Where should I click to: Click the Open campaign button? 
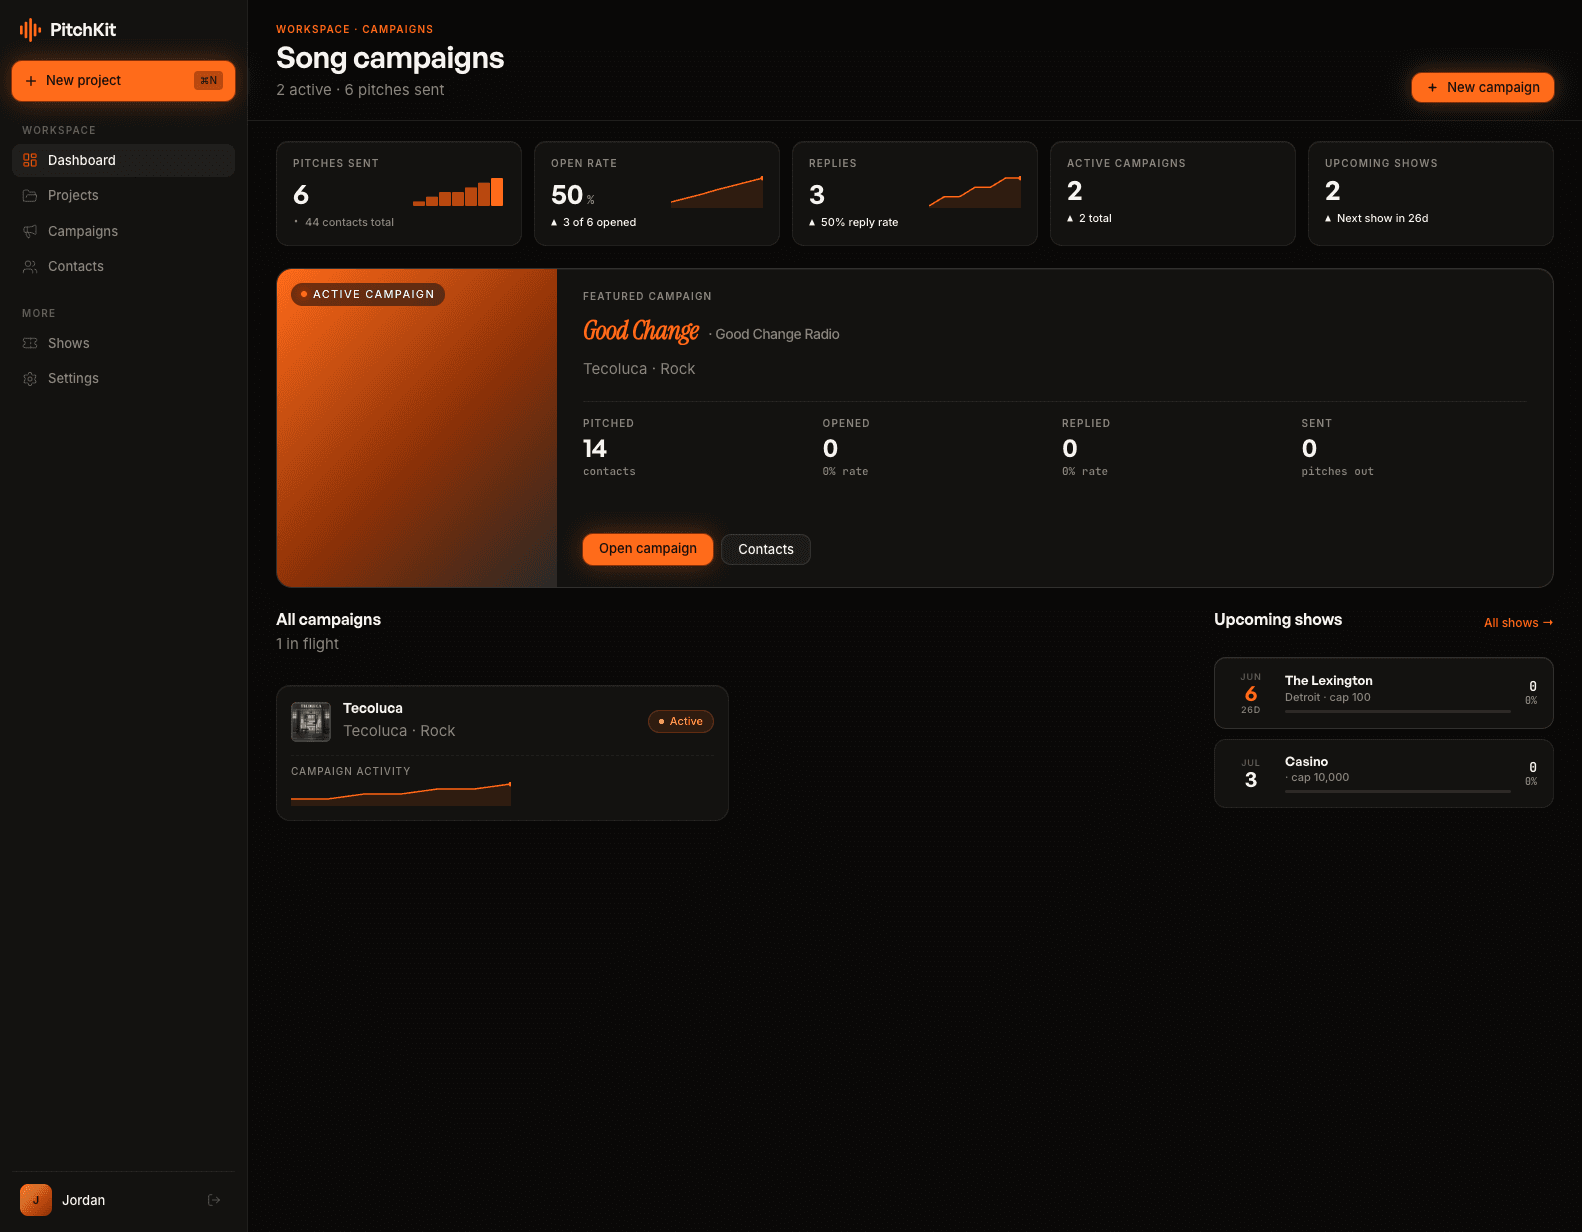pos(648,549)
